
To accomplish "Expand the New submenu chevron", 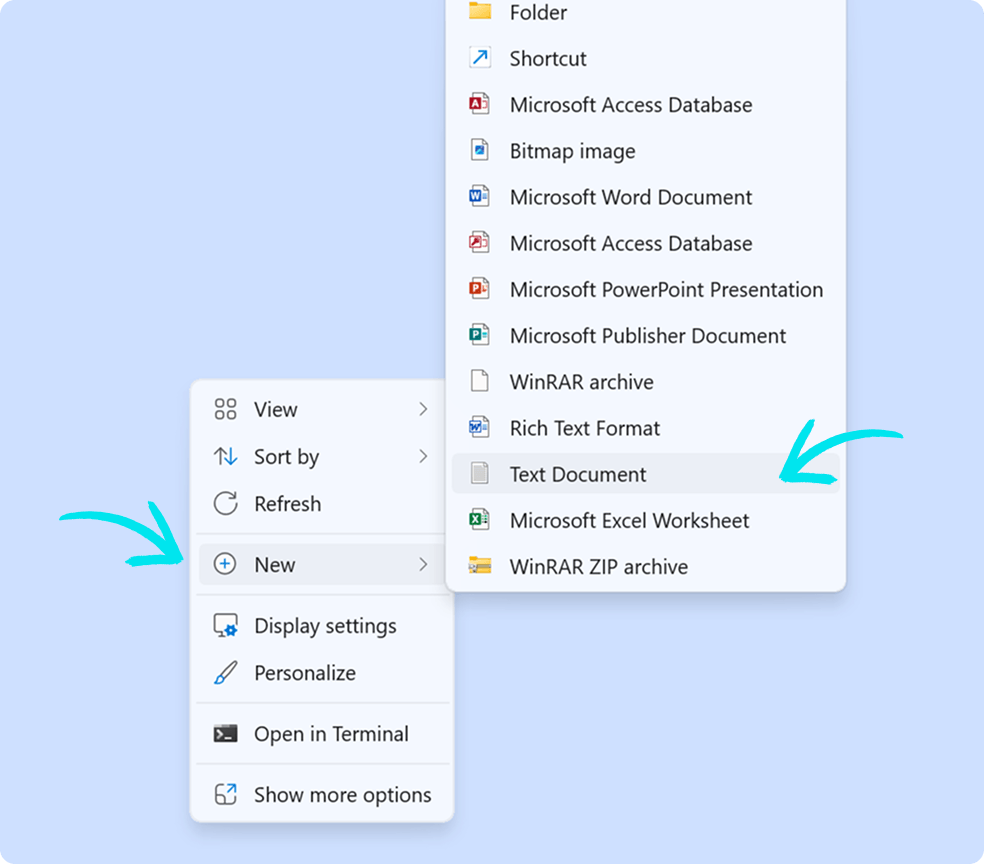I will [425, 564].
